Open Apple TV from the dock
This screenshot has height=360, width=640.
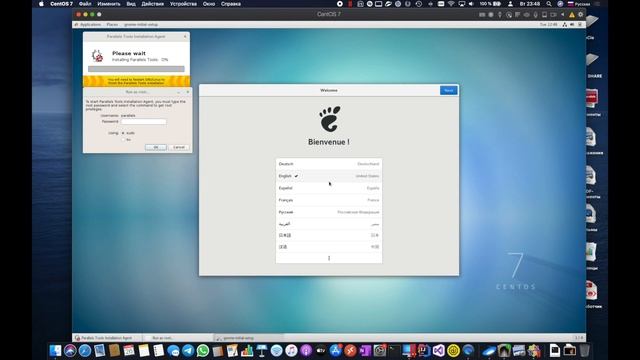[320, 351]
